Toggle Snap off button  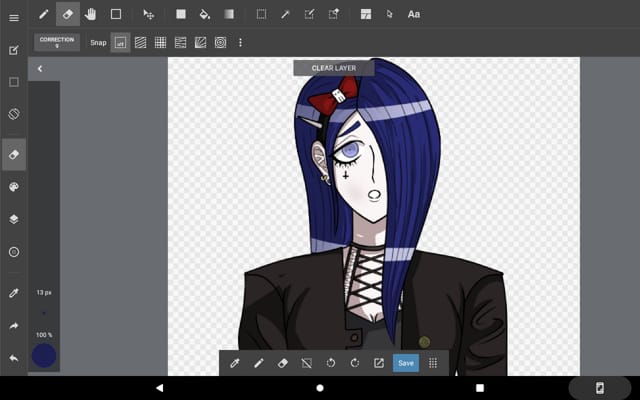click(x=120, y=43)
